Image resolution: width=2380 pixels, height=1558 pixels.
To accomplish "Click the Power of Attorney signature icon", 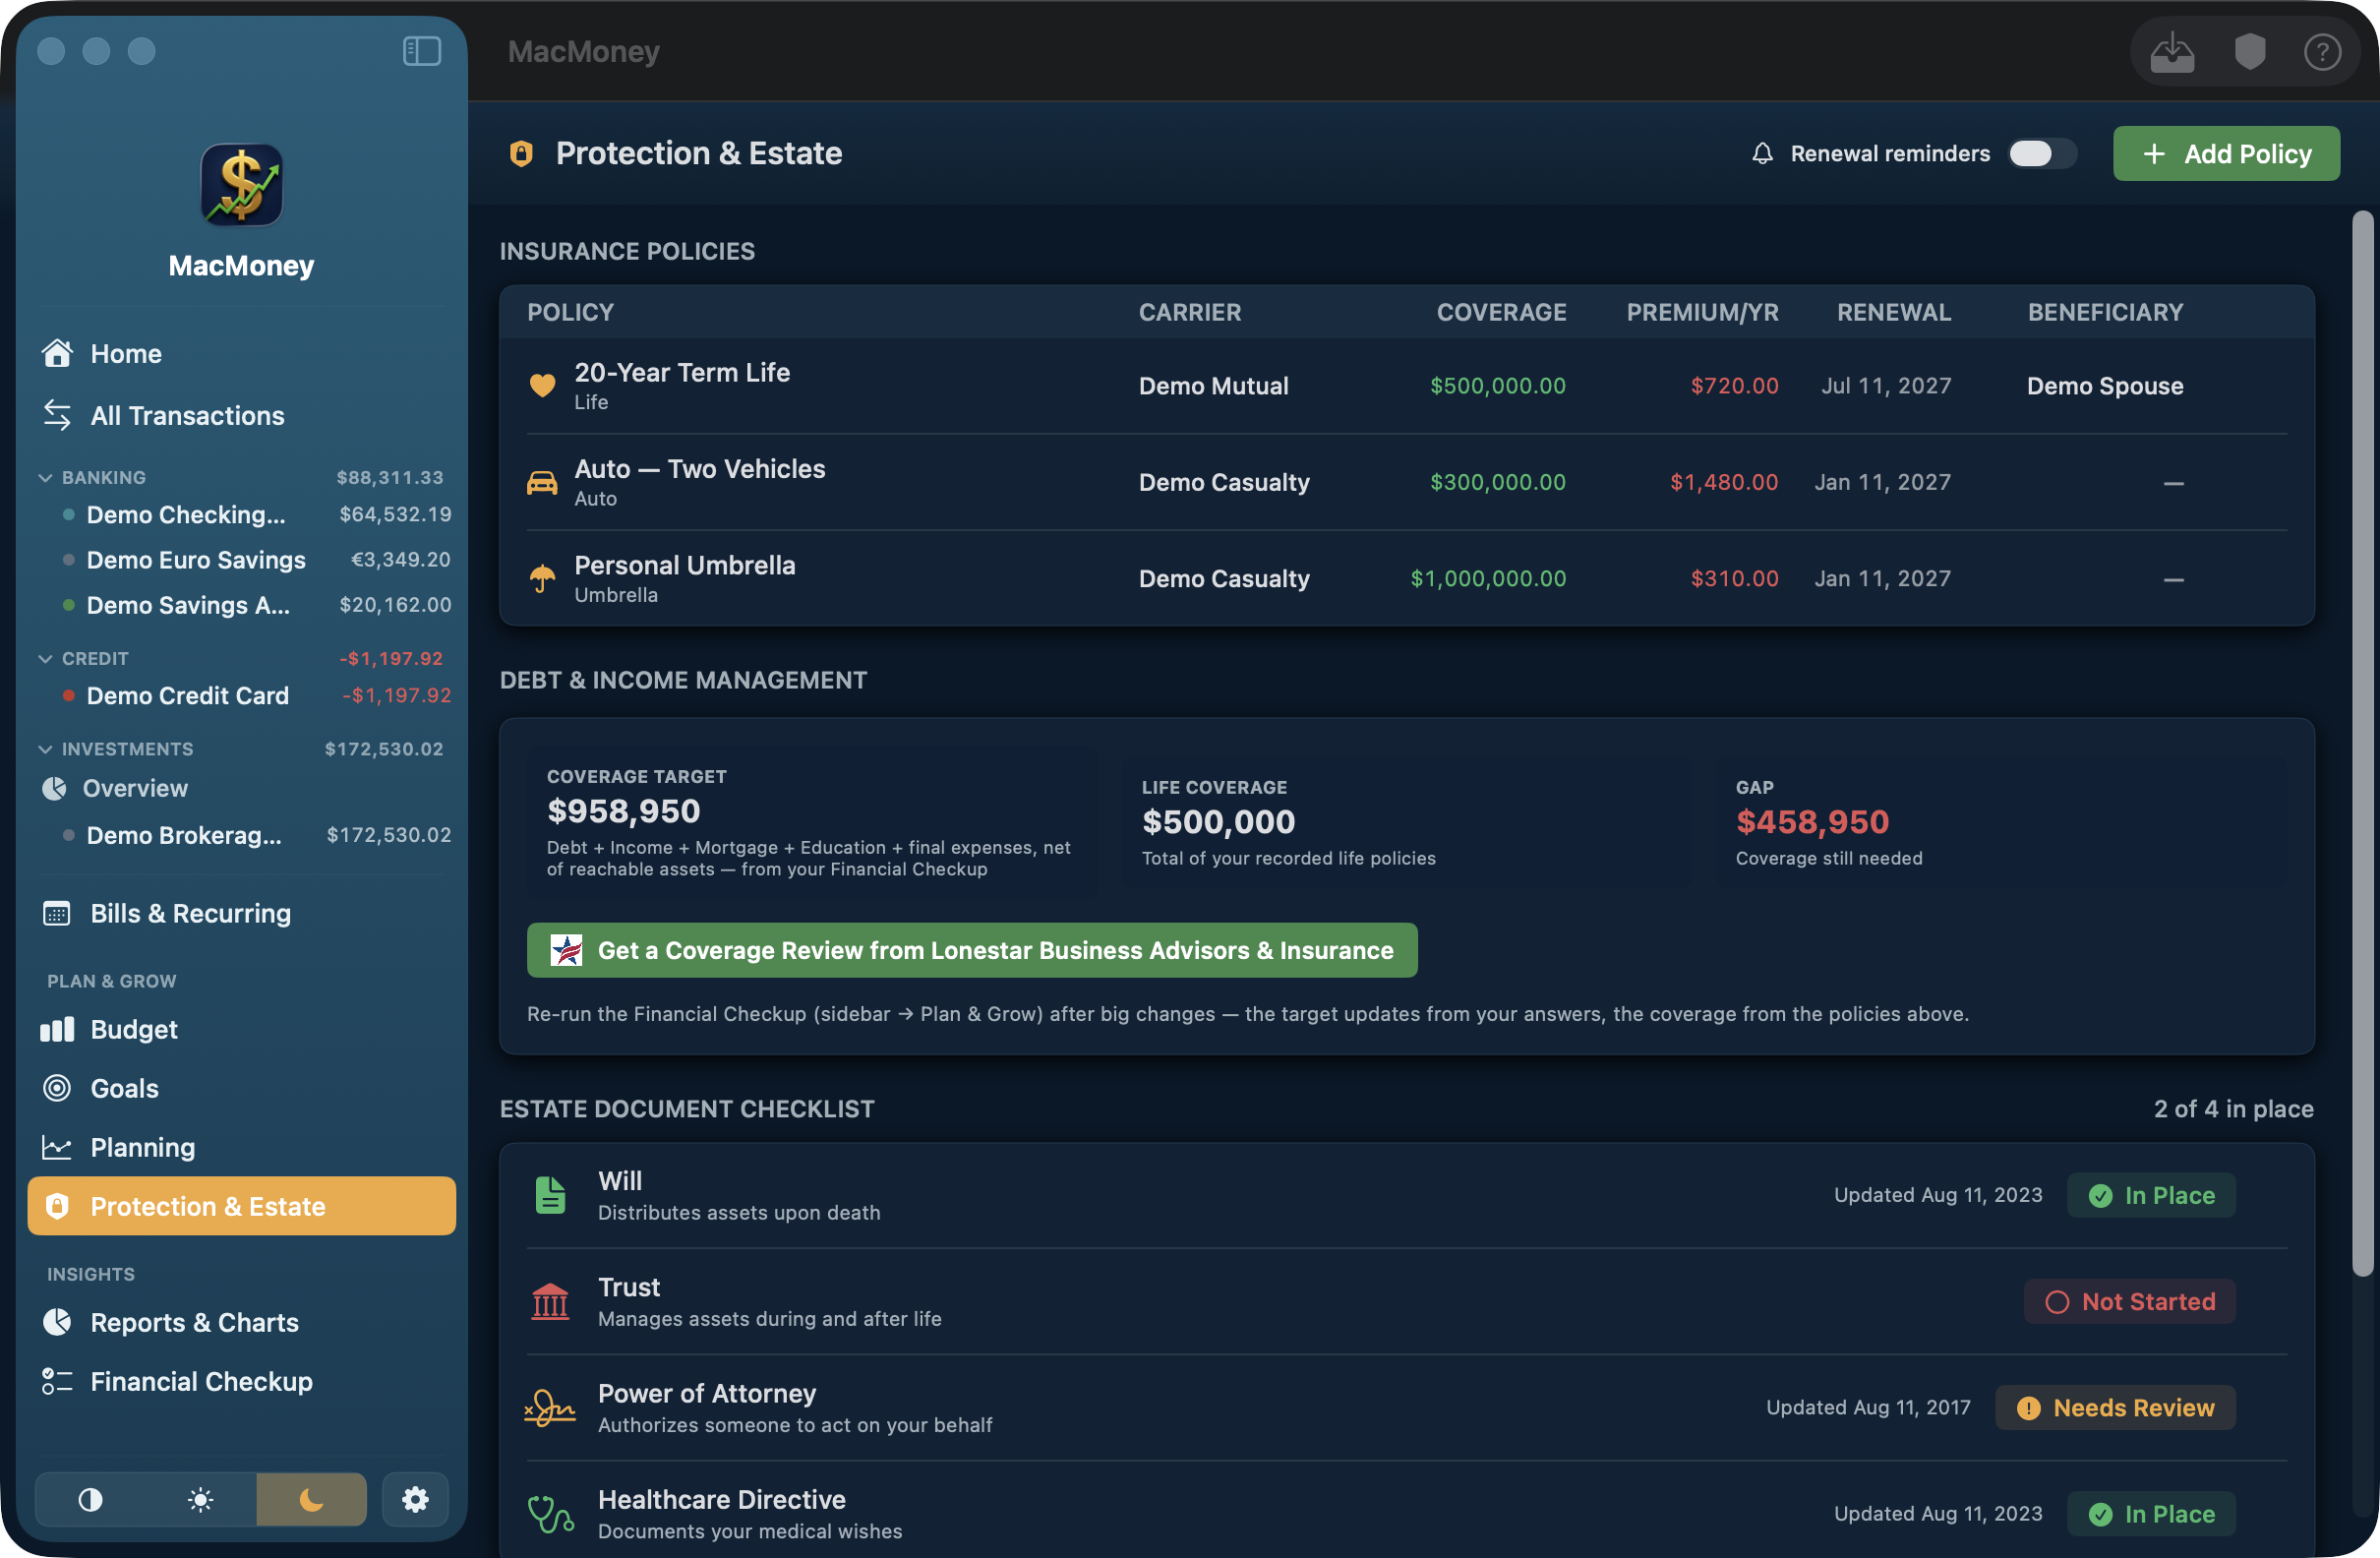I will pos(550,1408).
